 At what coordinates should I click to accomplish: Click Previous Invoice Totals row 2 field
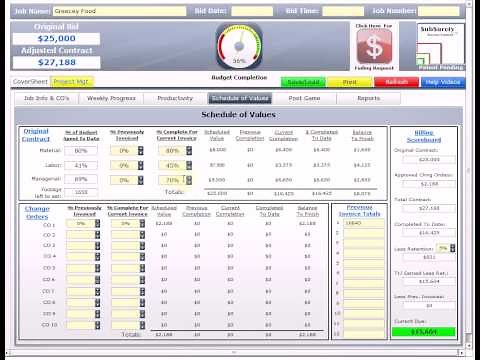[364, 233]
